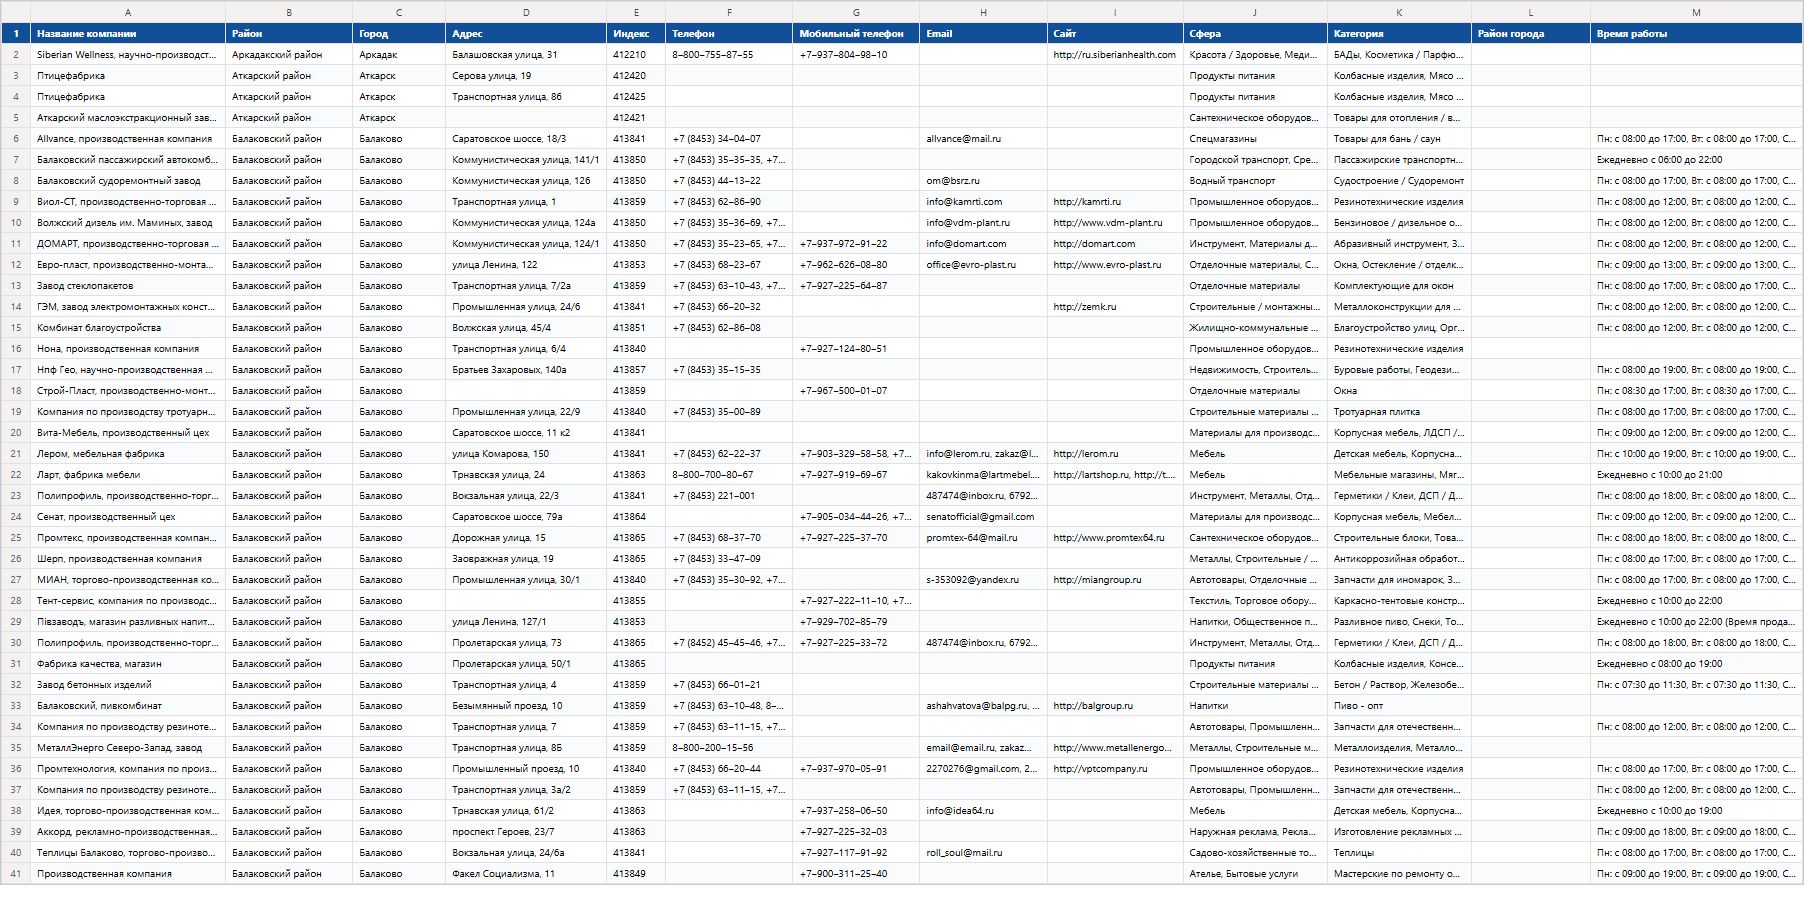Select address 'проспект Героев, 23/7'
This screenshot has width=1804, height=902.
526,832
